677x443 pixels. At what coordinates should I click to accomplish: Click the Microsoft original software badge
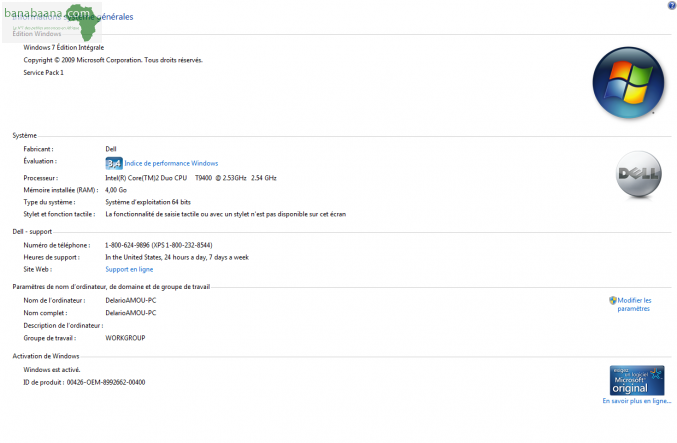tap(637, 380)
